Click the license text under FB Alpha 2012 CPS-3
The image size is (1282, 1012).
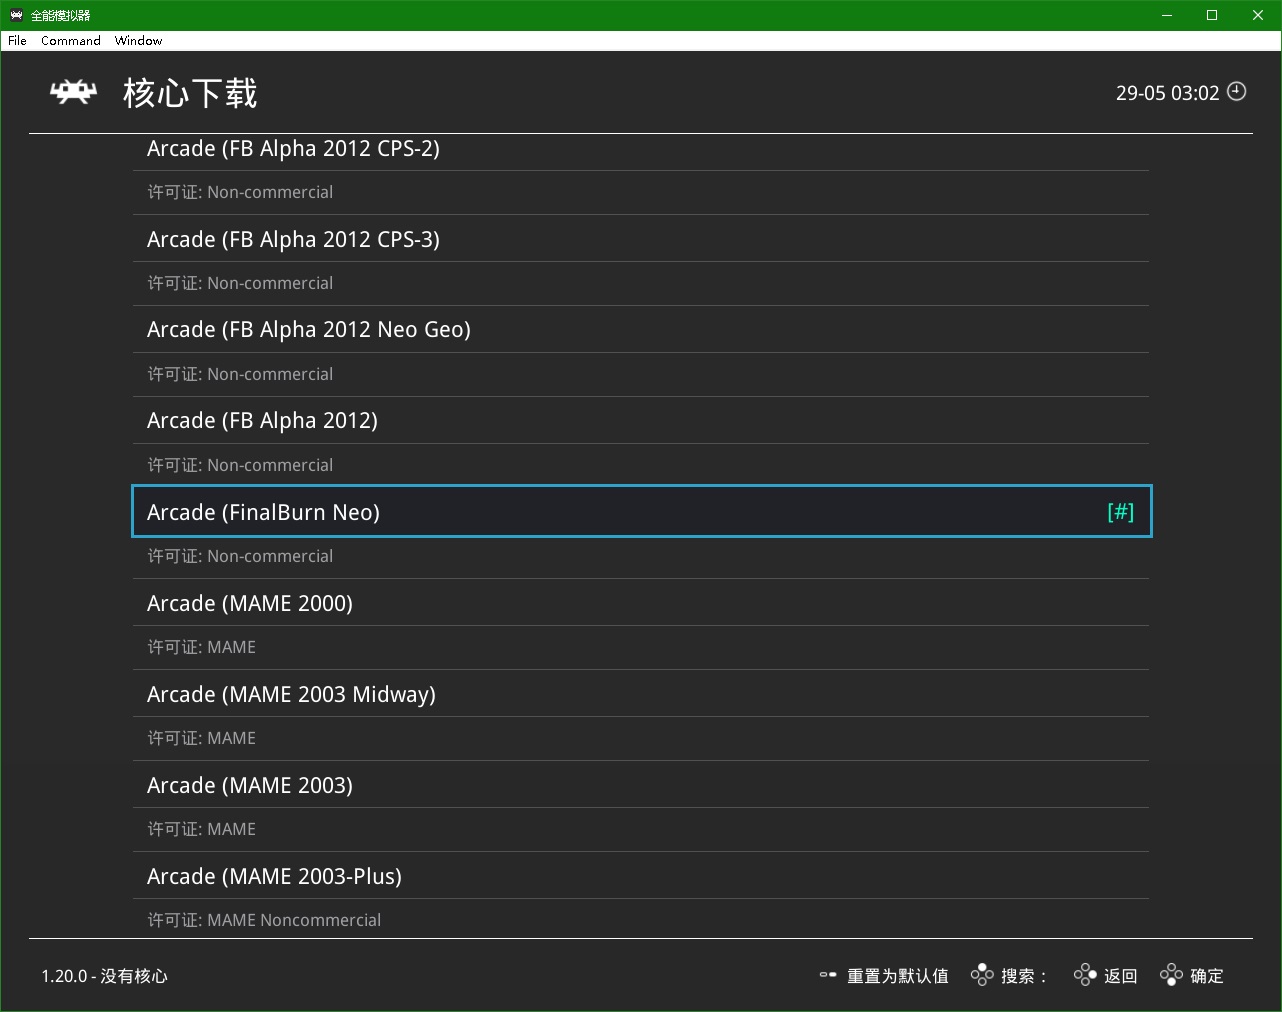[240, 283]
